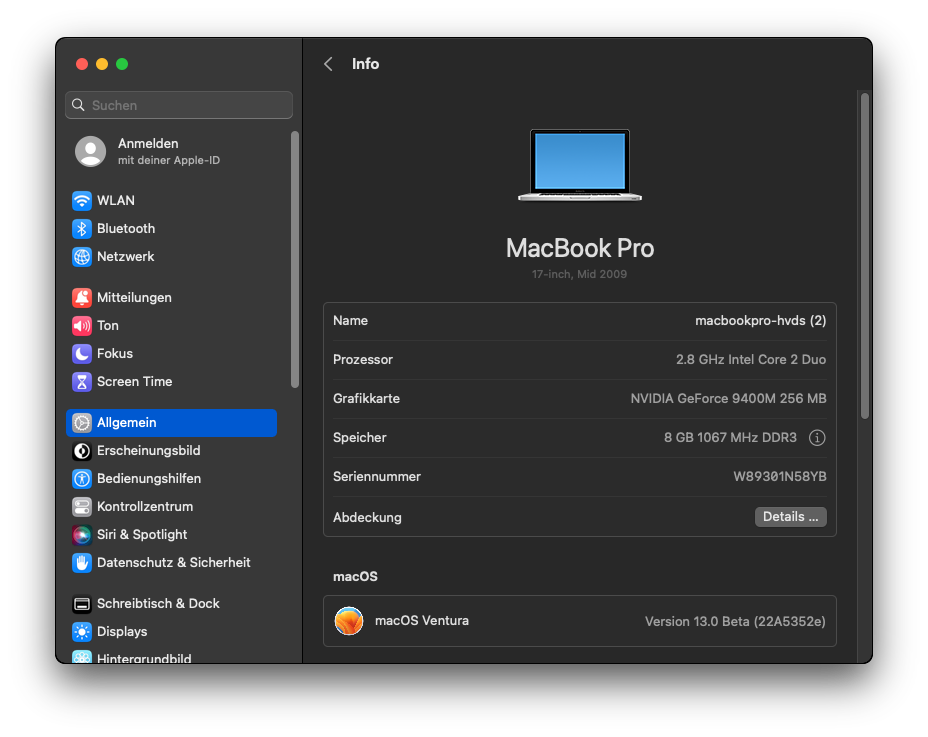The image size is (928, 737).
Task: Open the Erscheinungsbild icon
Action: coord(82,450)
